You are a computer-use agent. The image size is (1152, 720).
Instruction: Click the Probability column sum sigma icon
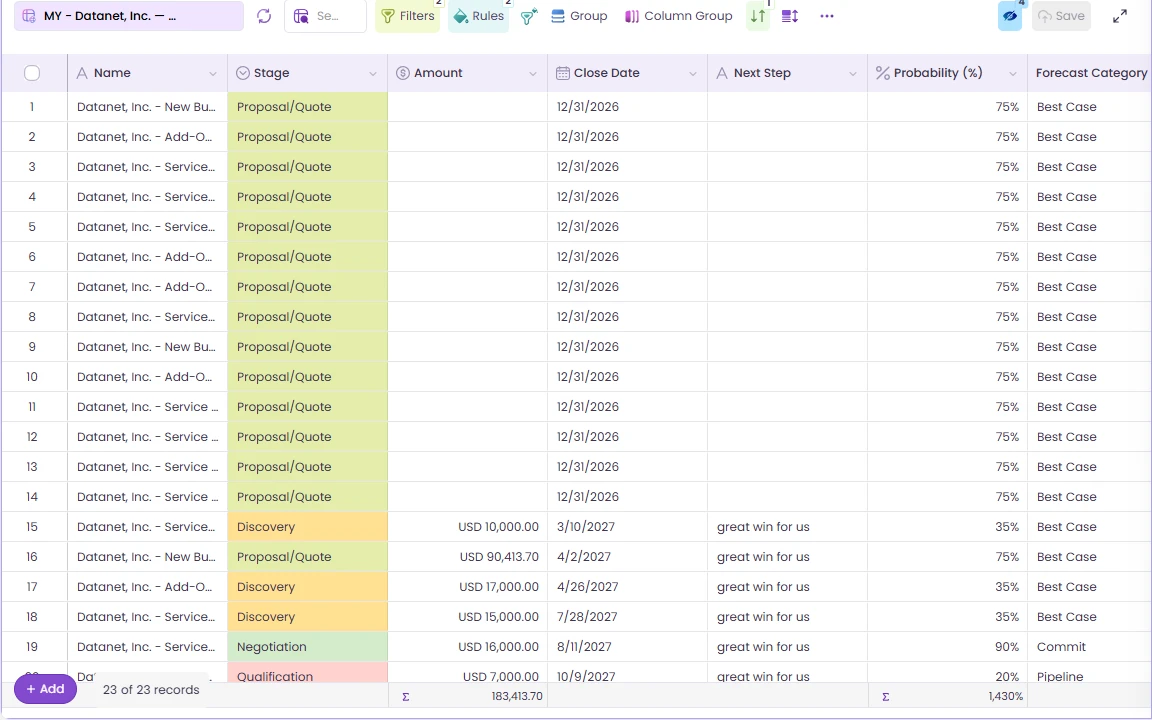(885, 696)
